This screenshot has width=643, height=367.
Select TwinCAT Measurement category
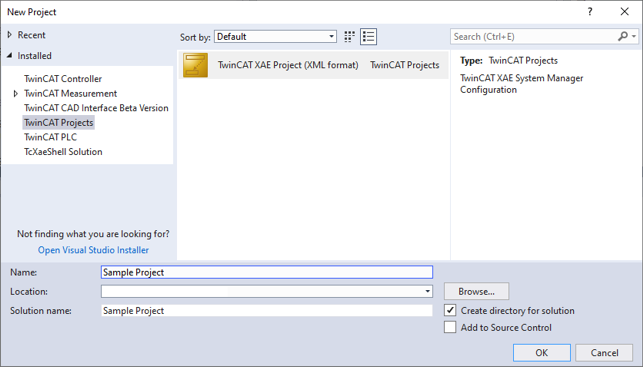70,93
